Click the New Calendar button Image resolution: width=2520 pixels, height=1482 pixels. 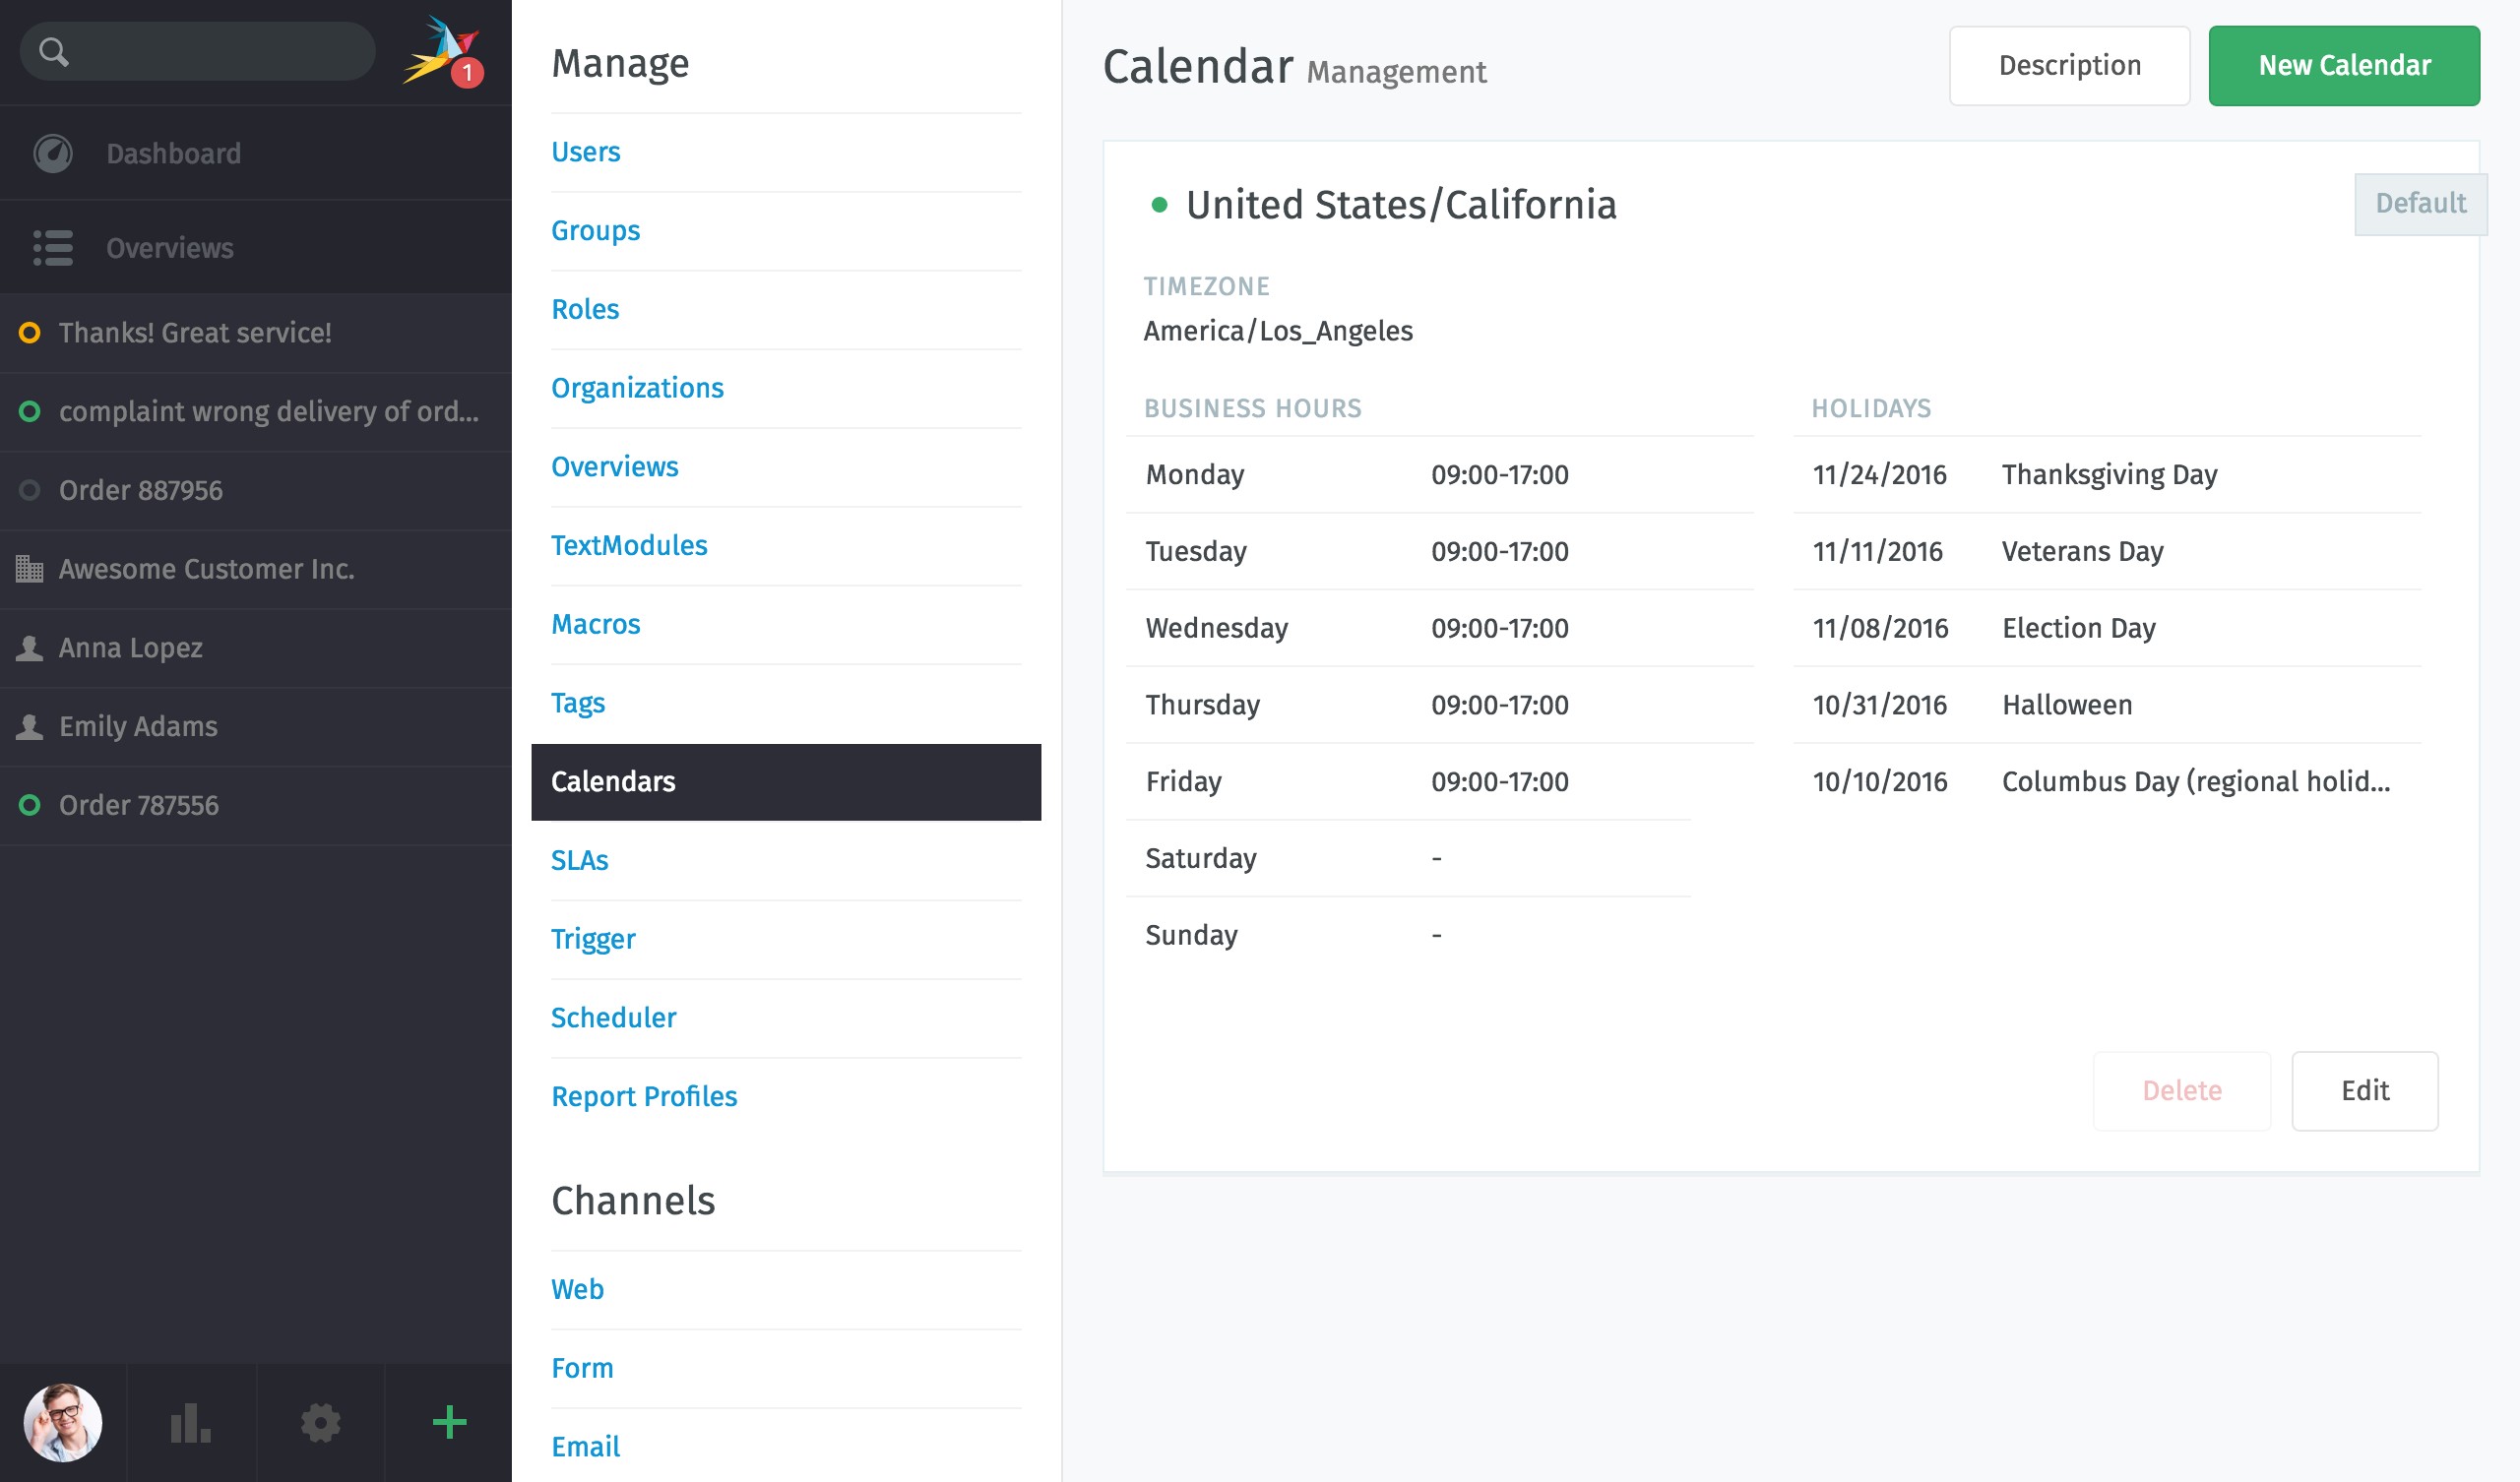[x=2343, y=66]
